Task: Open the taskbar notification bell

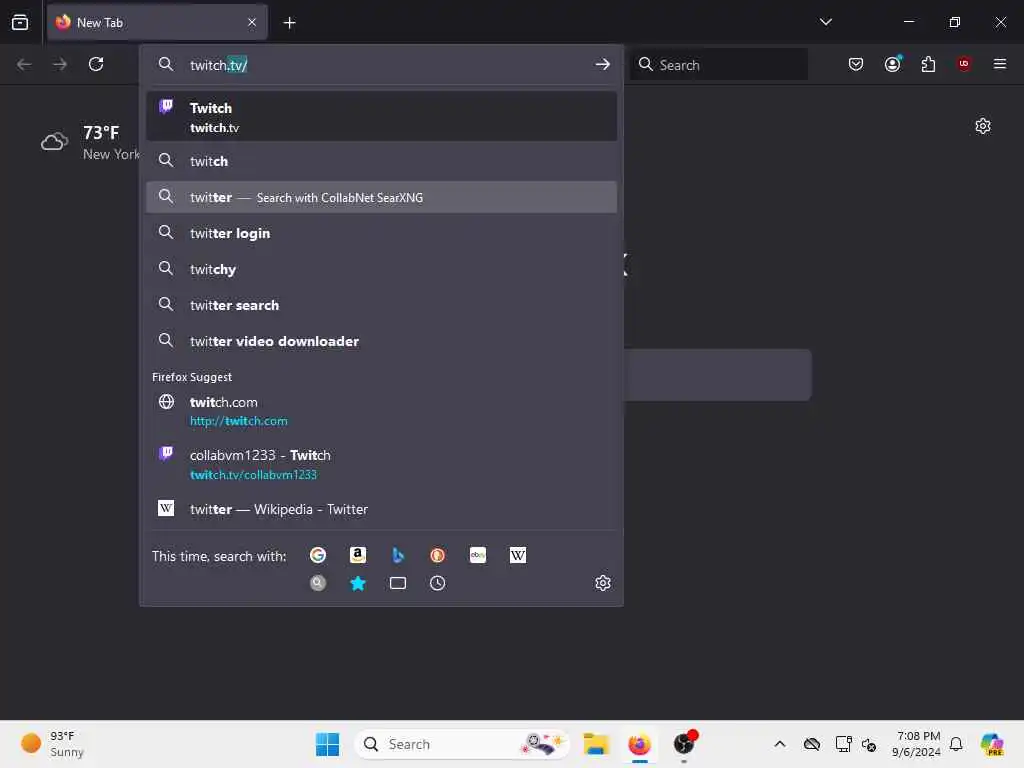Action: (x=956, y=744)
